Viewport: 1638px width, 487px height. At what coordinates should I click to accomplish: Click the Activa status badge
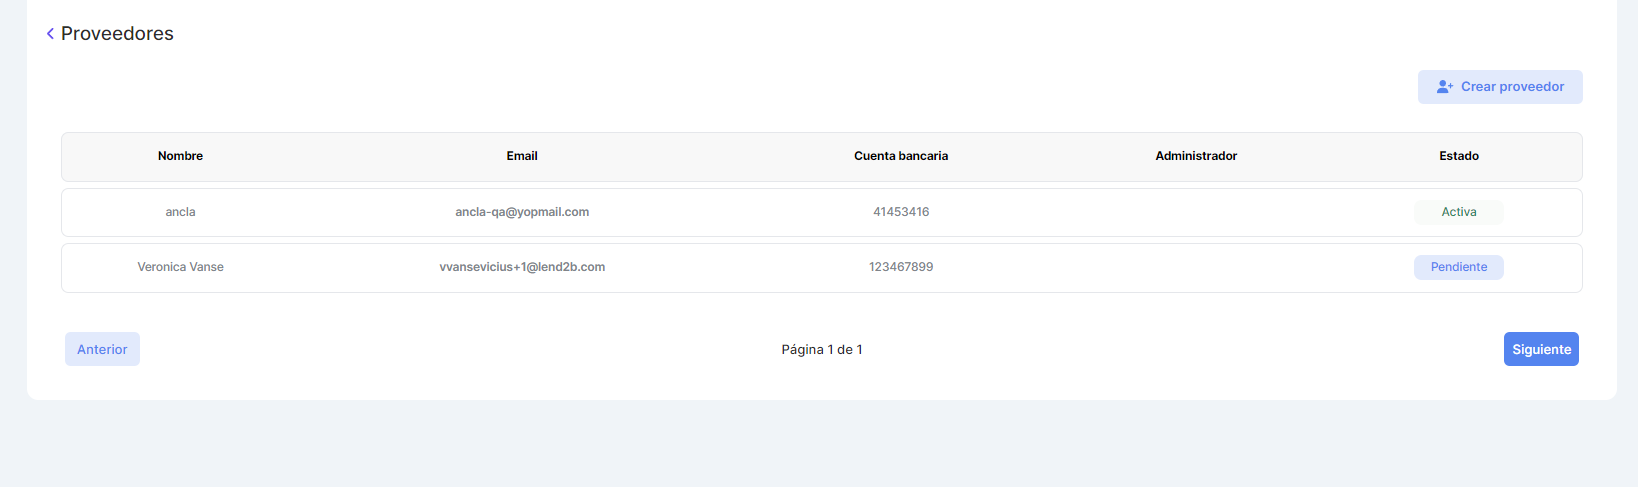point(1458,212)
